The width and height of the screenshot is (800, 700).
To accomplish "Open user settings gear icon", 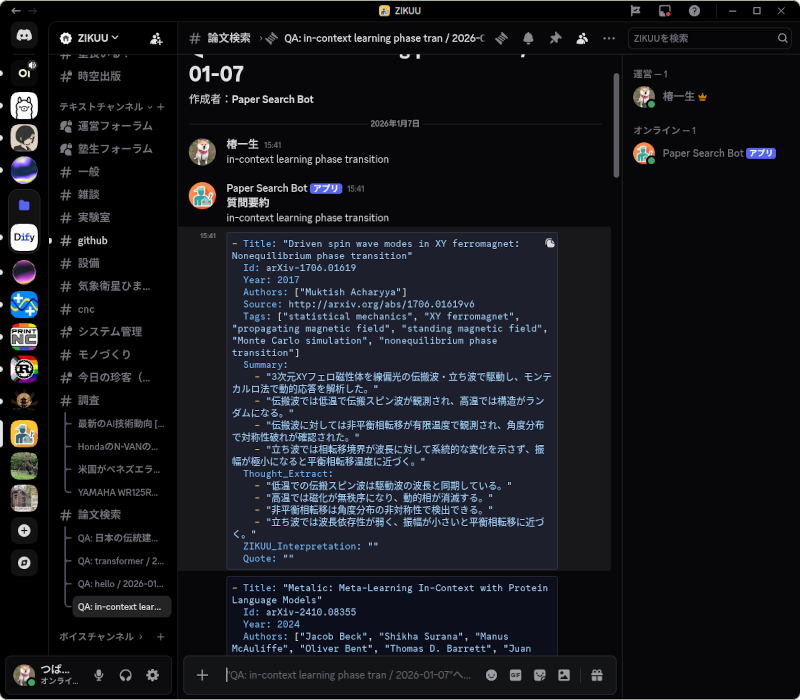I will [152, 675].
